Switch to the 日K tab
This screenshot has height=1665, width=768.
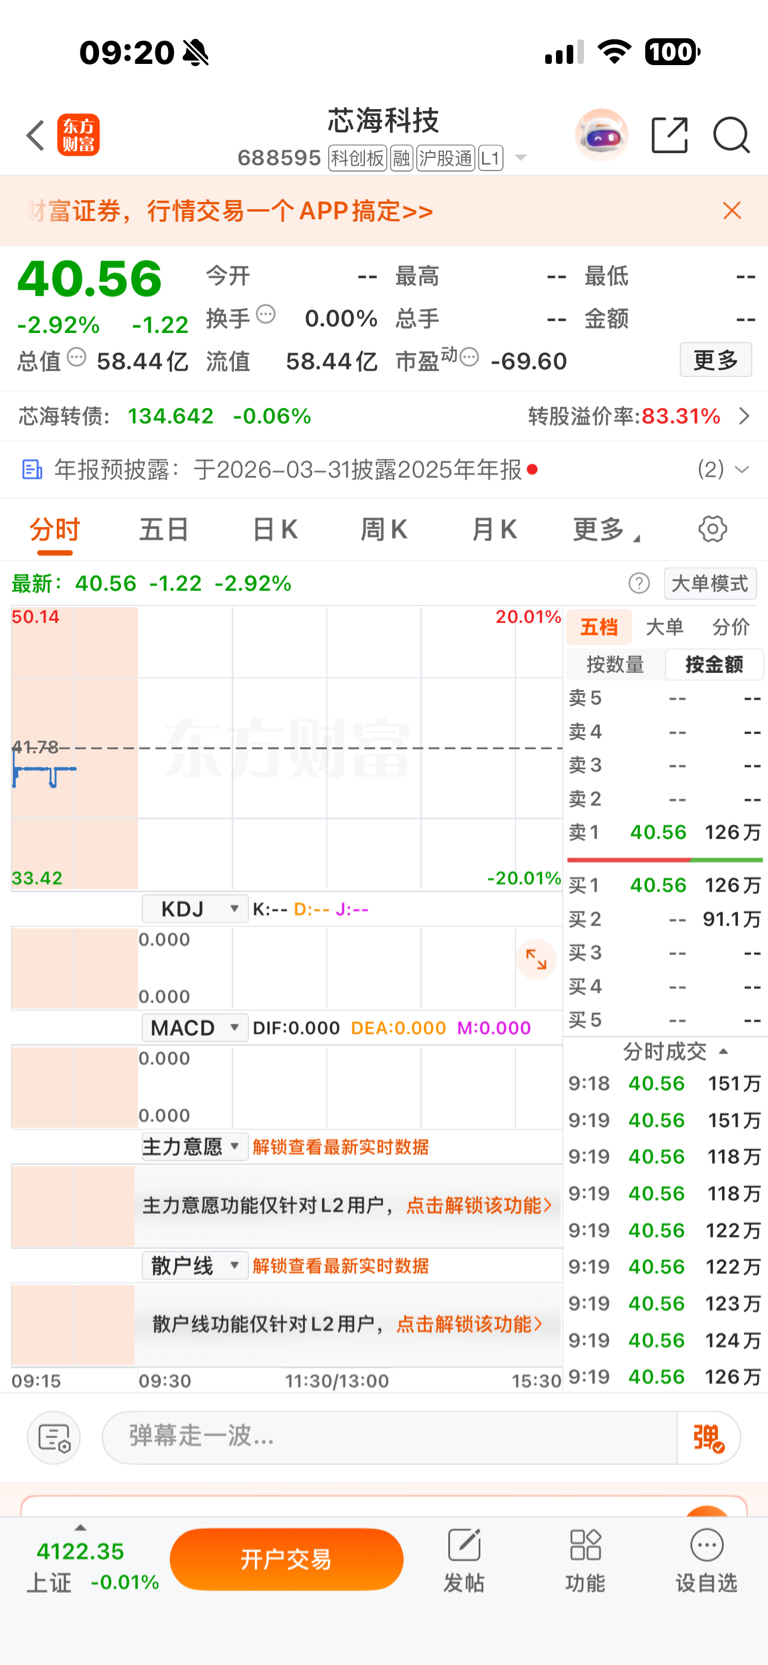[x=275, y=530]
